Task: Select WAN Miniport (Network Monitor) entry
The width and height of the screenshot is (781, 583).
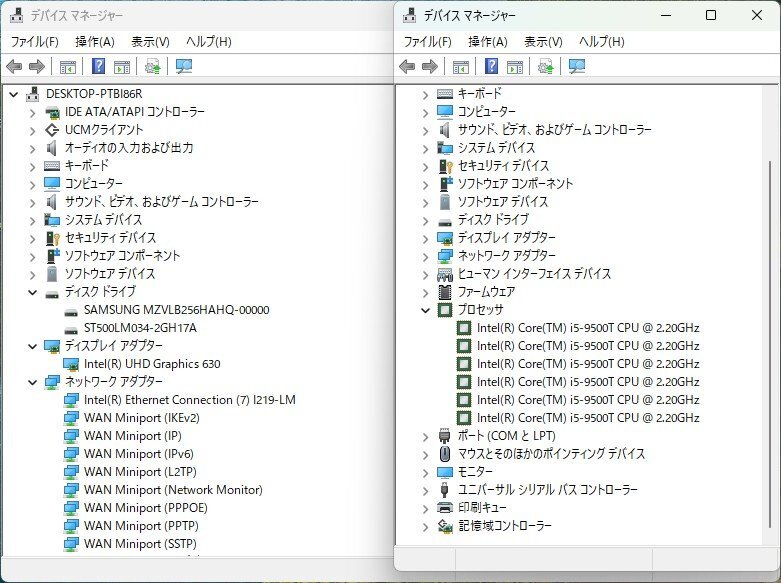Action: 173,490
